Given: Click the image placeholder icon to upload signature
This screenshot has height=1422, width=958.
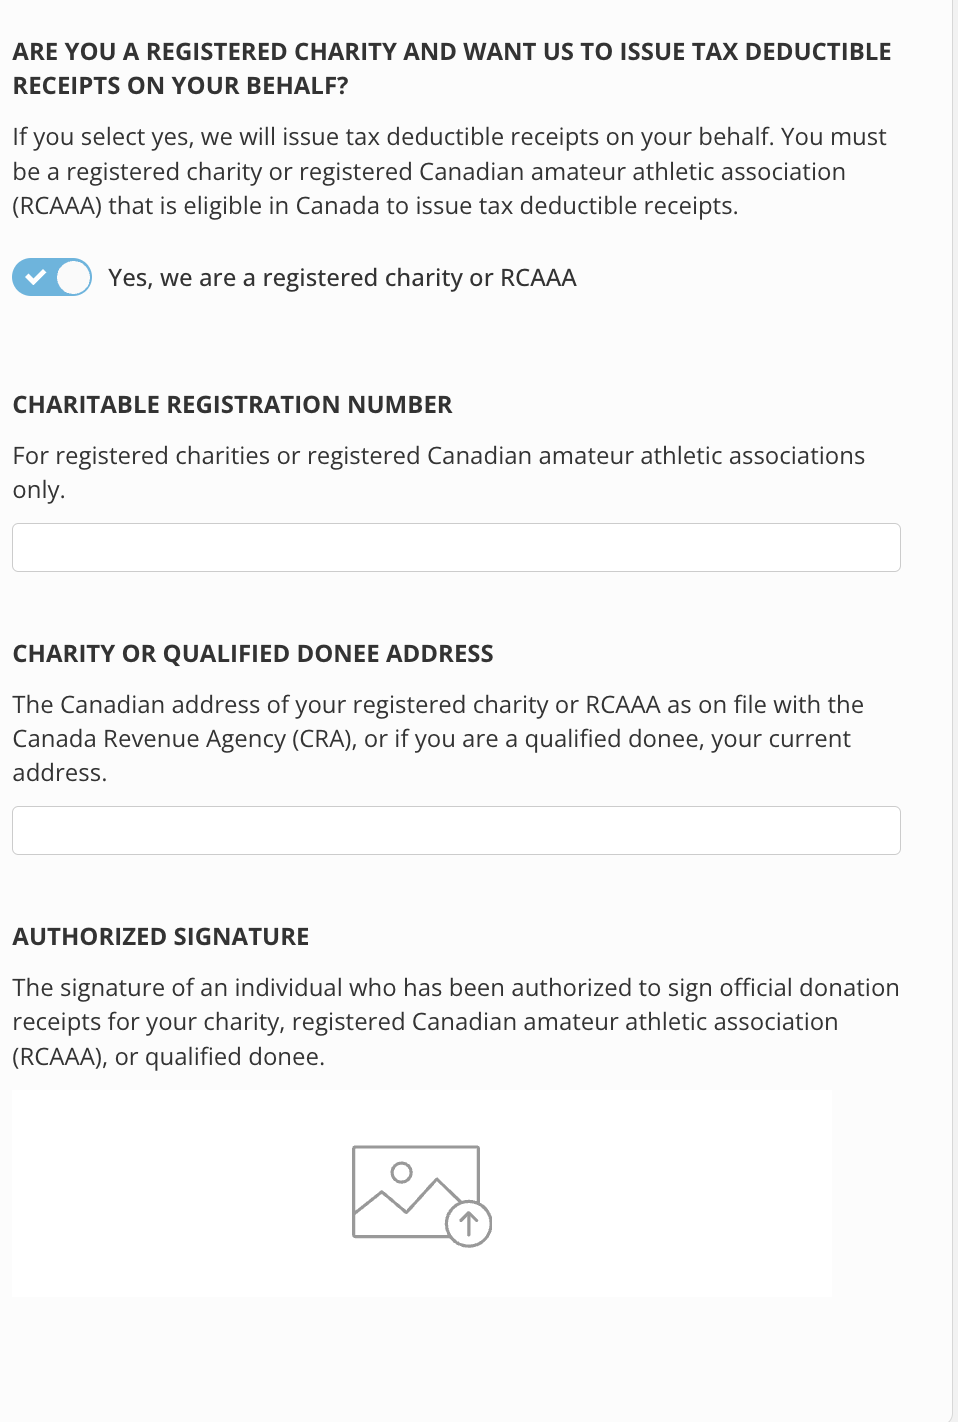Looking at the screenshot, I should tap(421, 1195).
